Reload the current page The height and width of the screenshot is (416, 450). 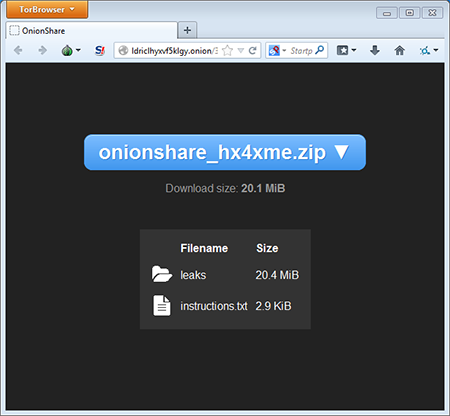[x=252, y=50]
